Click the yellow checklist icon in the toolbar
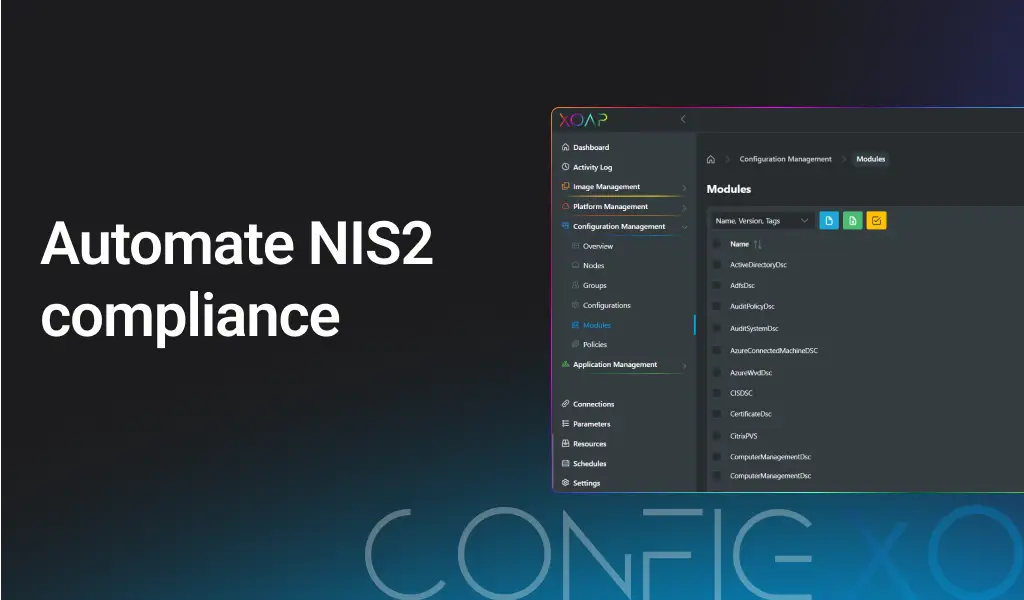The height and width of the screenshot is (600, 1024). point(876,220)
